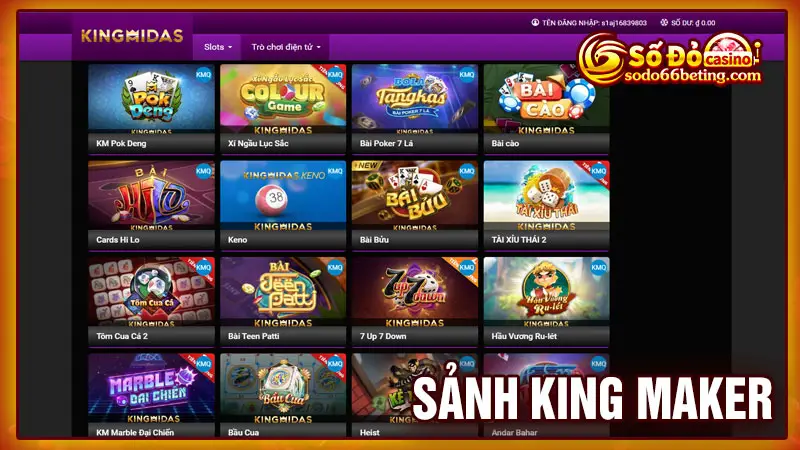Open the Cards Hi Lo game
This screenshot has height=450, width=800.
[x=151, y=195]
